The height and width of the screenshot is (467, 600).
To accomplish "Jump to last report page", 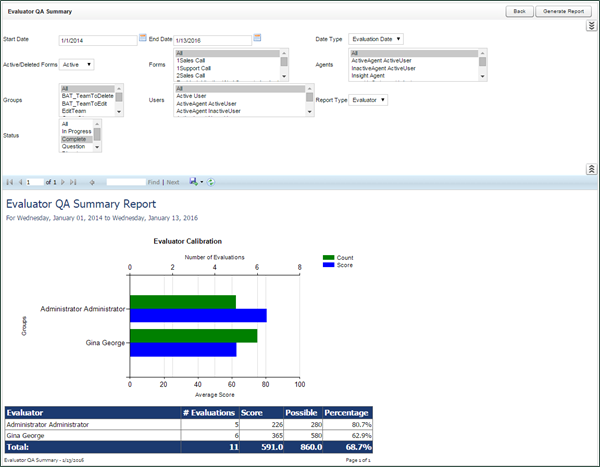I will 71,183.
